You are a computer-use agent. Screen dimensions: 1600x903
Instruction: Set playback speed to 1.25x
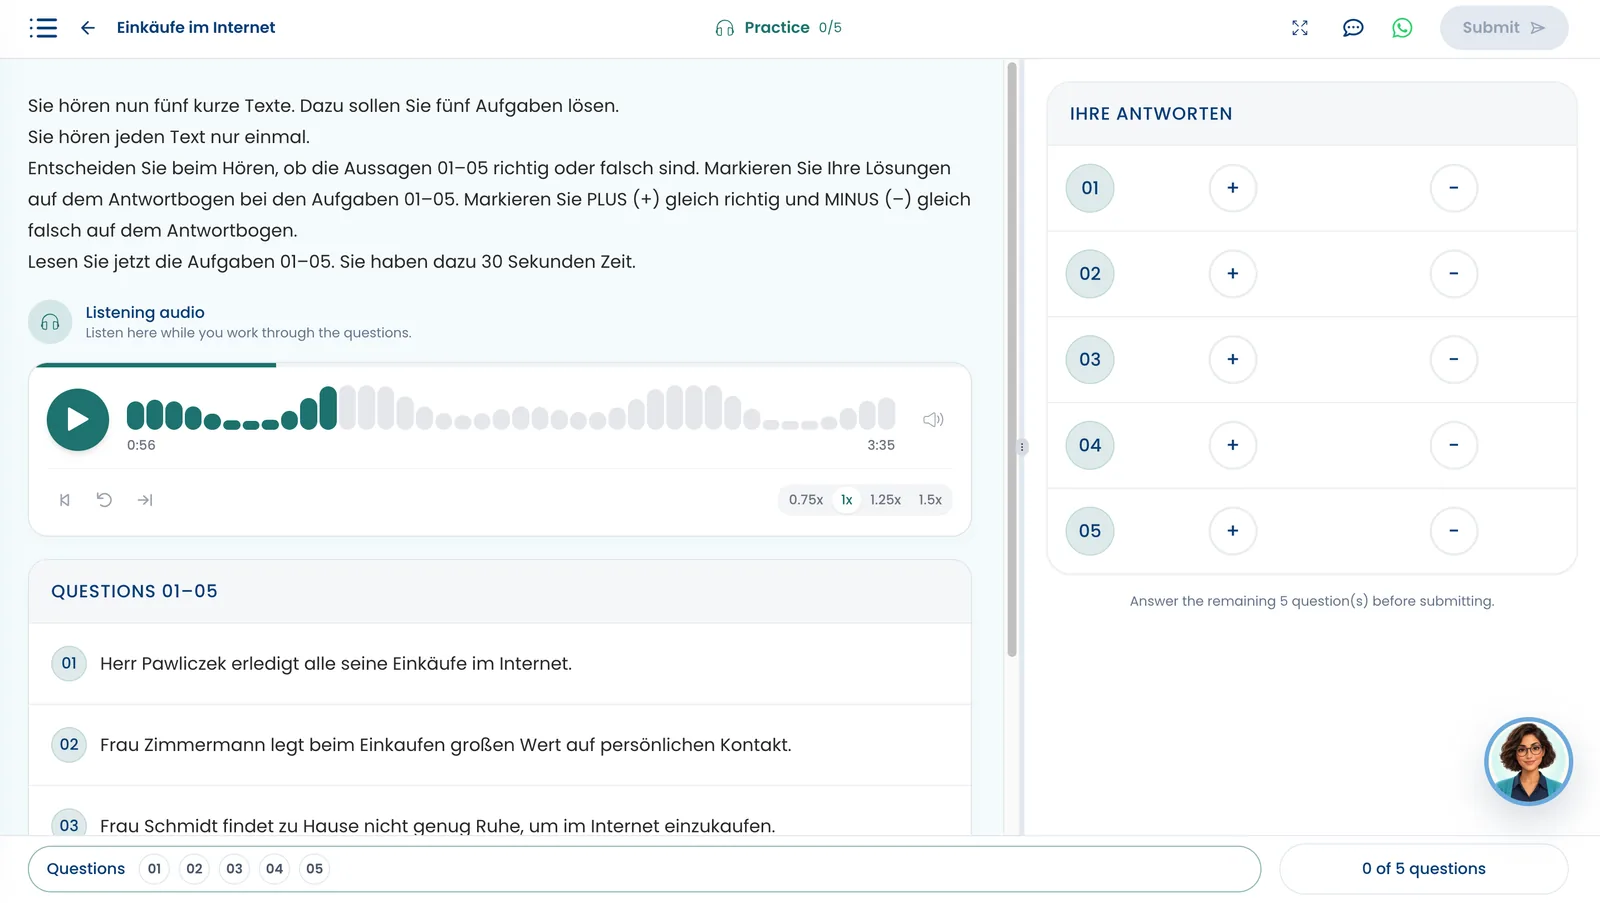[x=885, y=500]
